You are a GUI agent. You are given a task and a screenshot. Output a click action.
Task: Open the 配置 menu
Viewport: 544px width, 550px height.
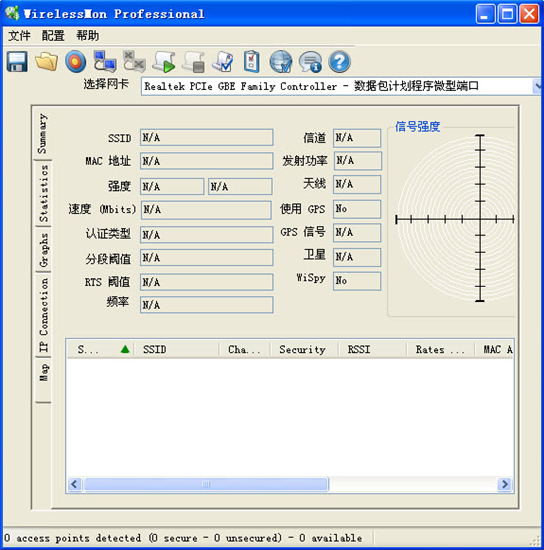[x=53, y=35]
